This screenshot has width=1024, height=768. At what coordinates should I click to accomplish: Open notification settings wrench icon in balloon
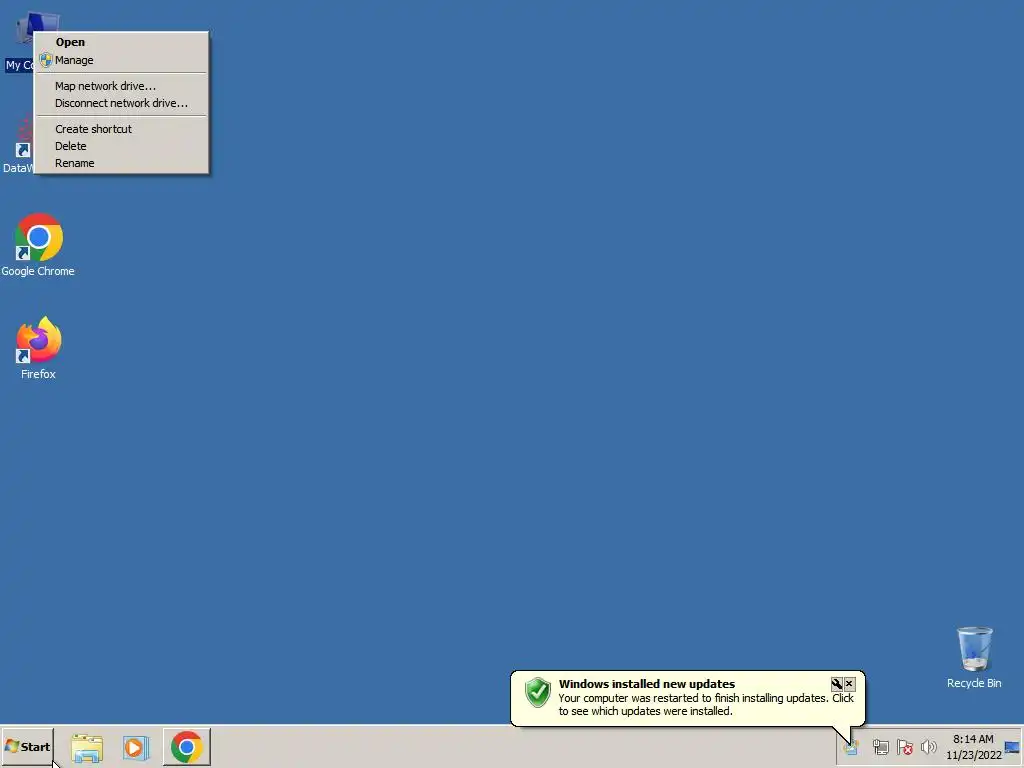(x=837, y=684)
